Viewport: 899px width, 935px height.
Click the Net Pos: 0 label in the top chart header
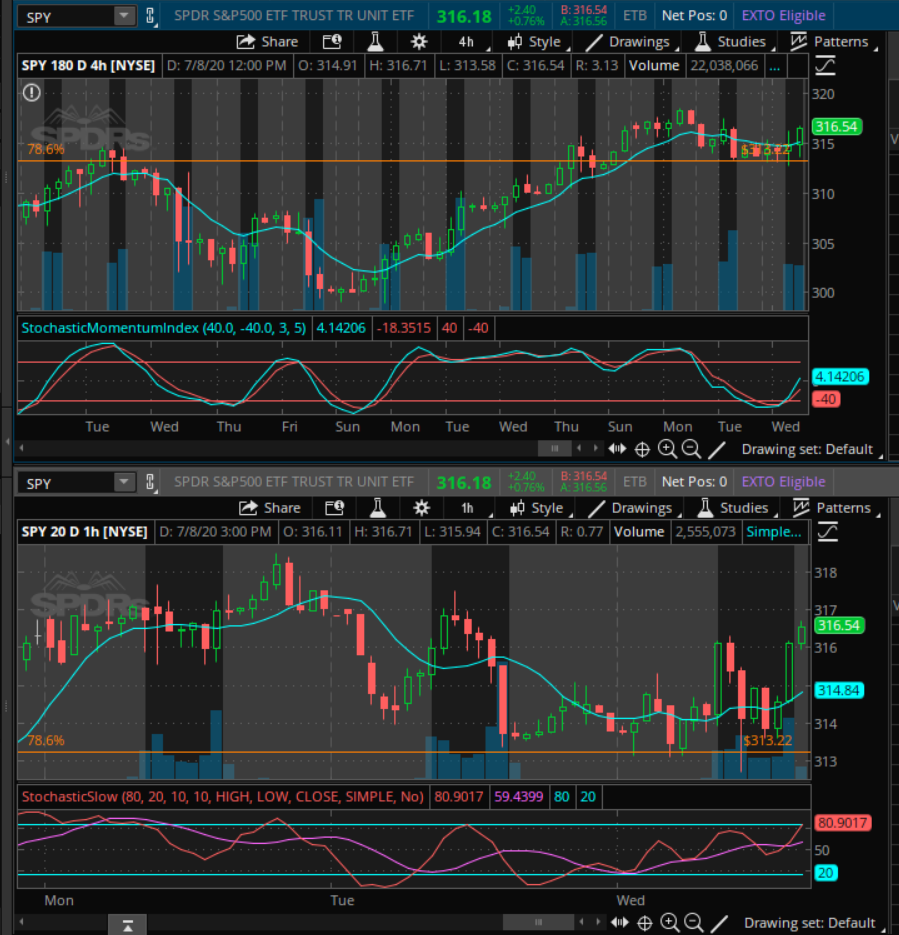click(695, 16)
